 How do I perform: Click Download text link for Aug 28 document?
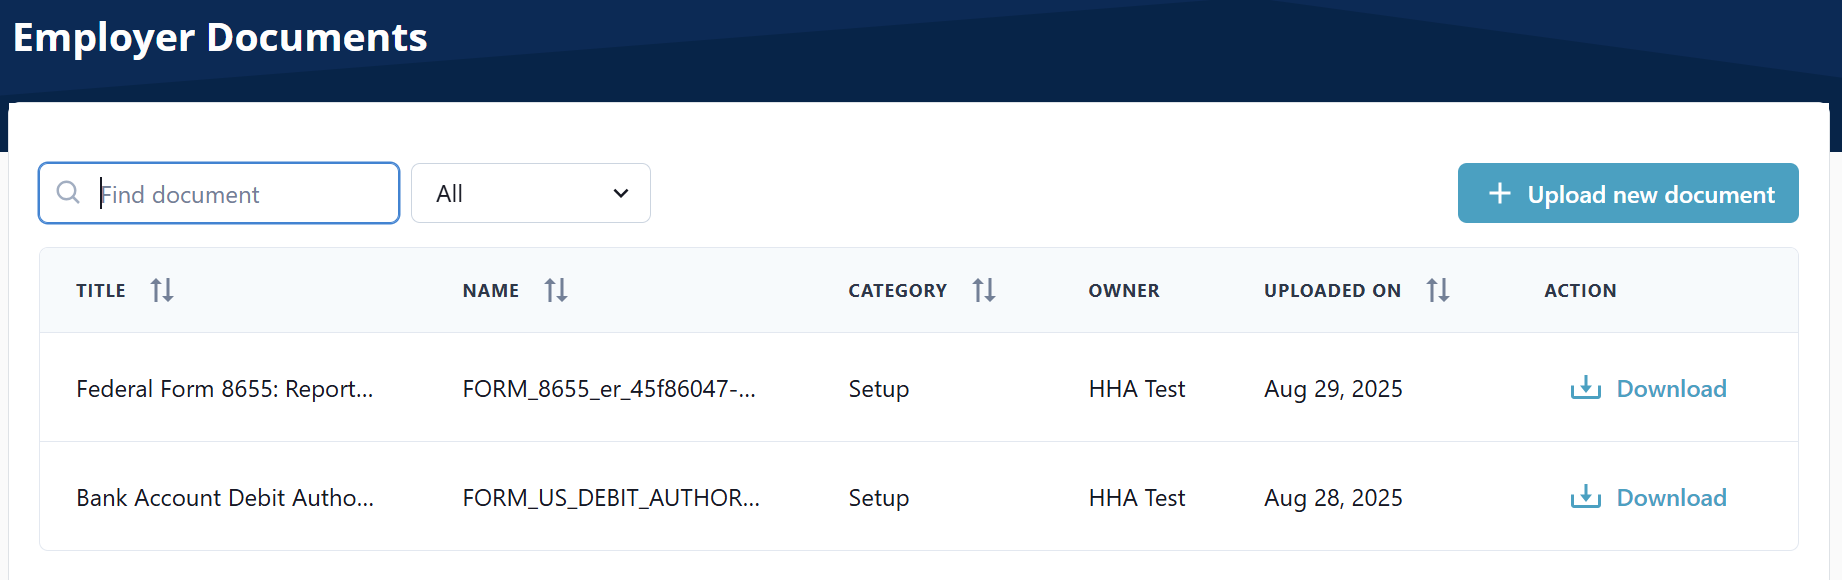(1671, 498)
